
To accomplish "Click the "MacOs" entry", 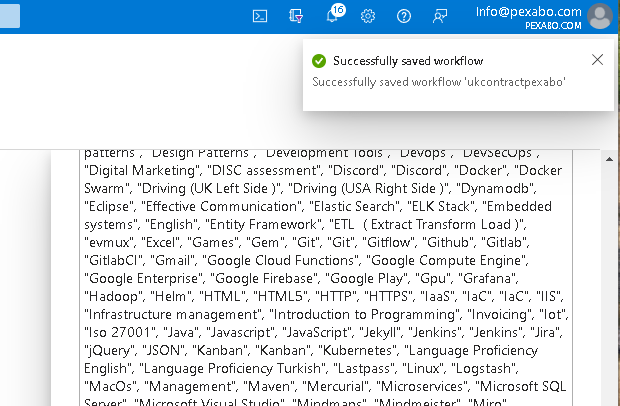I will [x=111, y=386].
